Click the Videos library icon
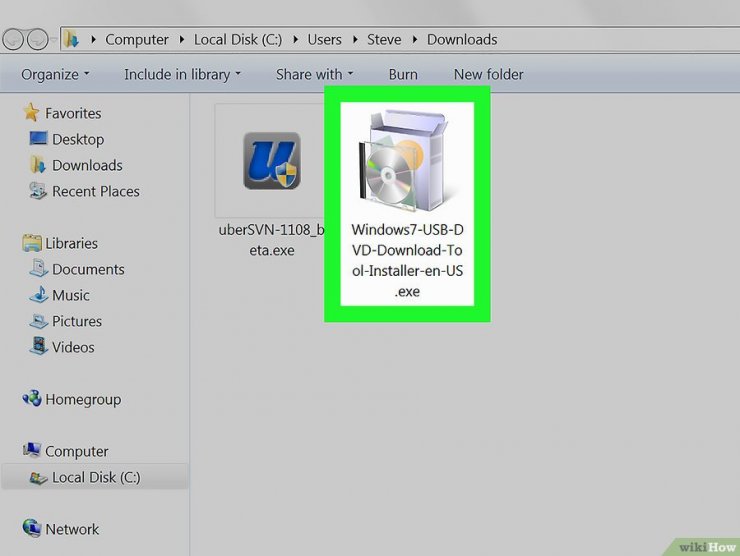 [39, 346]
